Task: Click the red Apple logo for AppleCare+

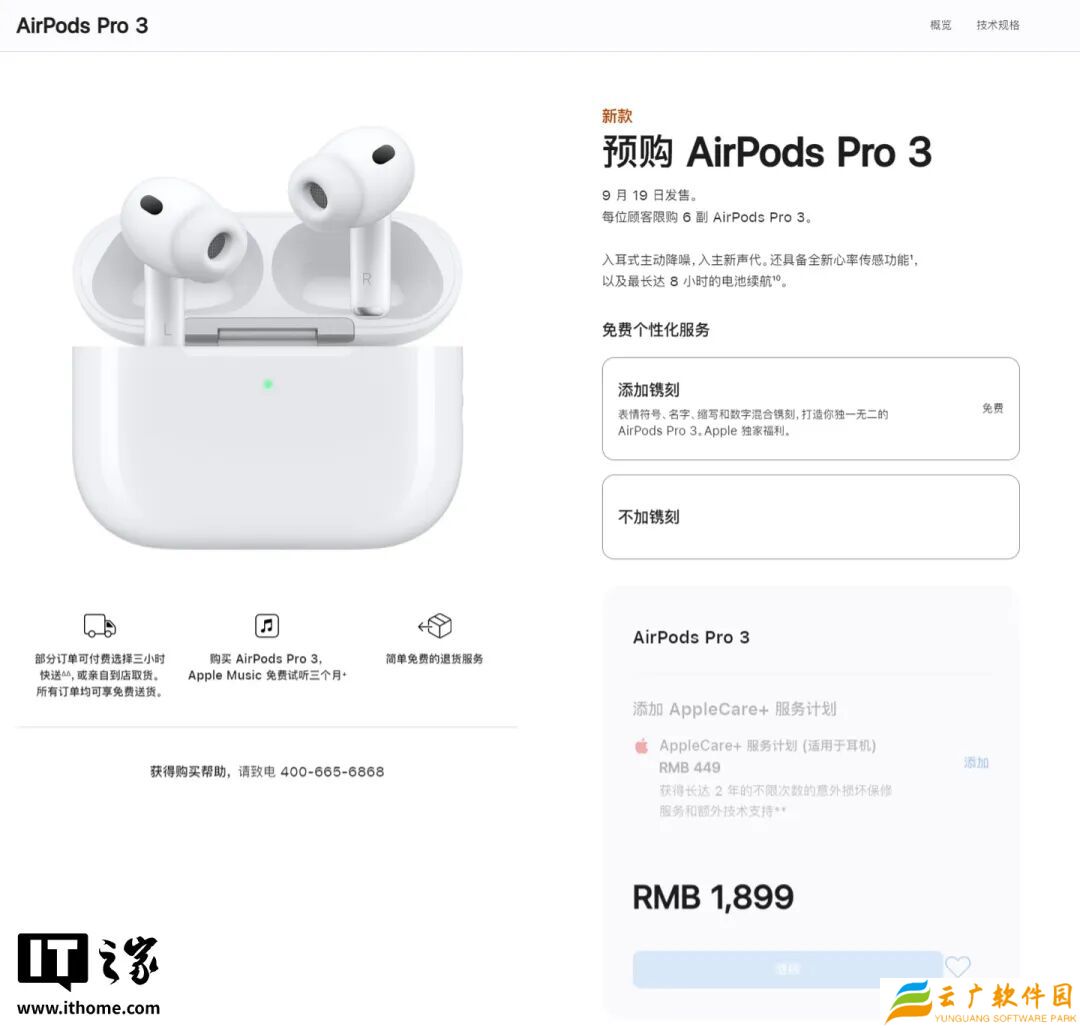Action: pos(641,746)
